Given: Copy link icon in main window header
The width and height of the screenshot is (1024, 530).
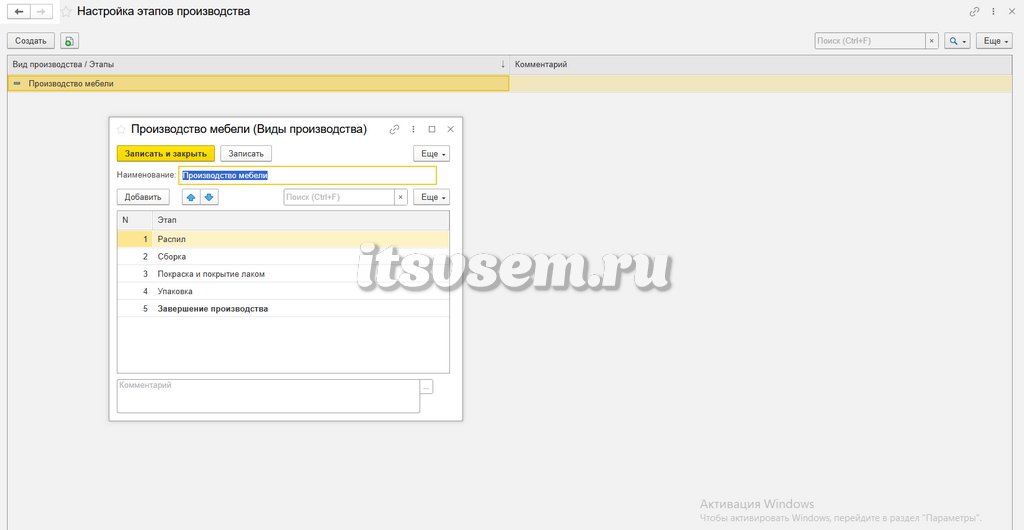Looking at the screenshot, I should pos(974,12).
